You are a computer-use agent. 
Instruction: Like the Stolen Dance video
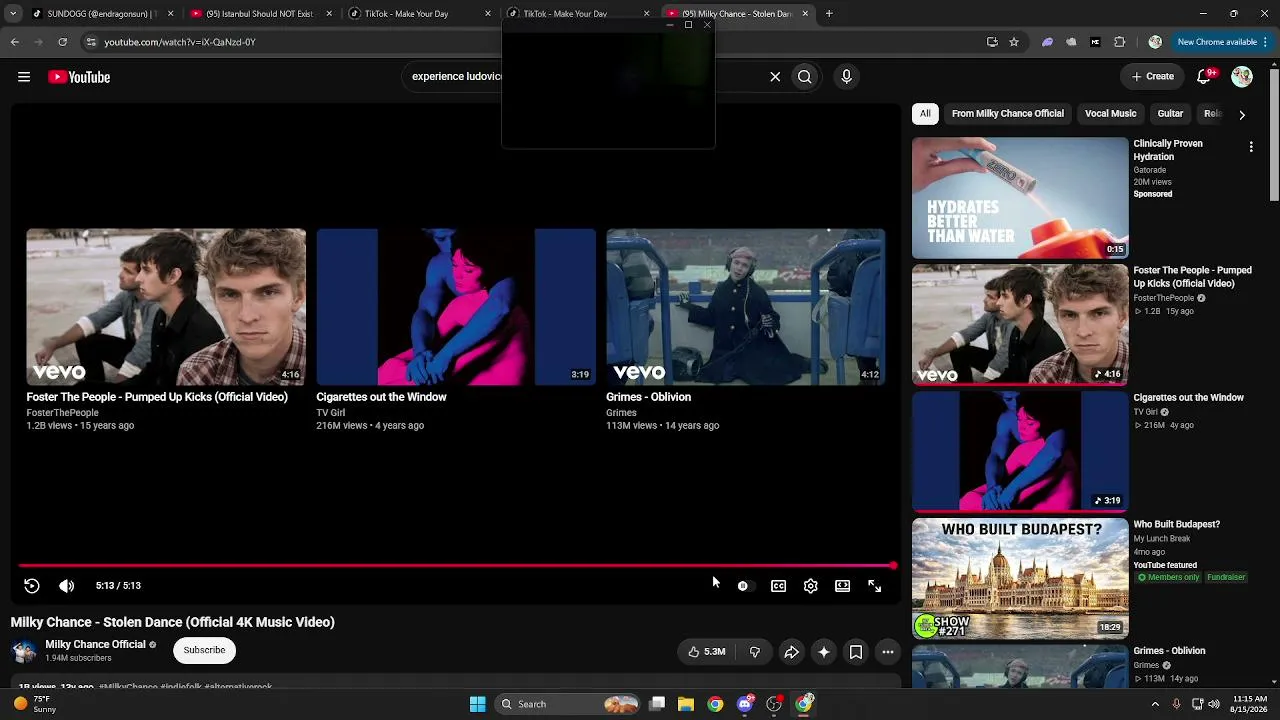(x=706, y=652)
